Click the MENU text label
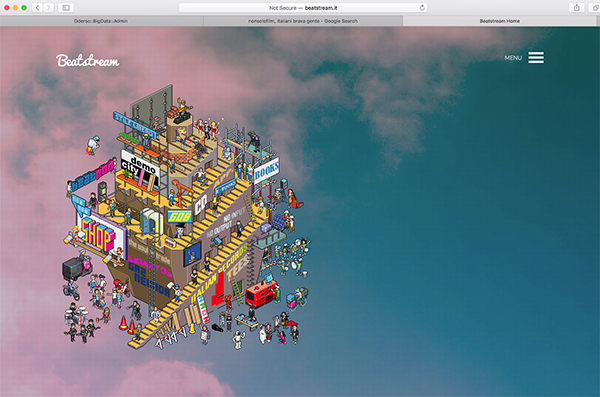This screenshot has height=397, width=600. [x=513, y=58]
